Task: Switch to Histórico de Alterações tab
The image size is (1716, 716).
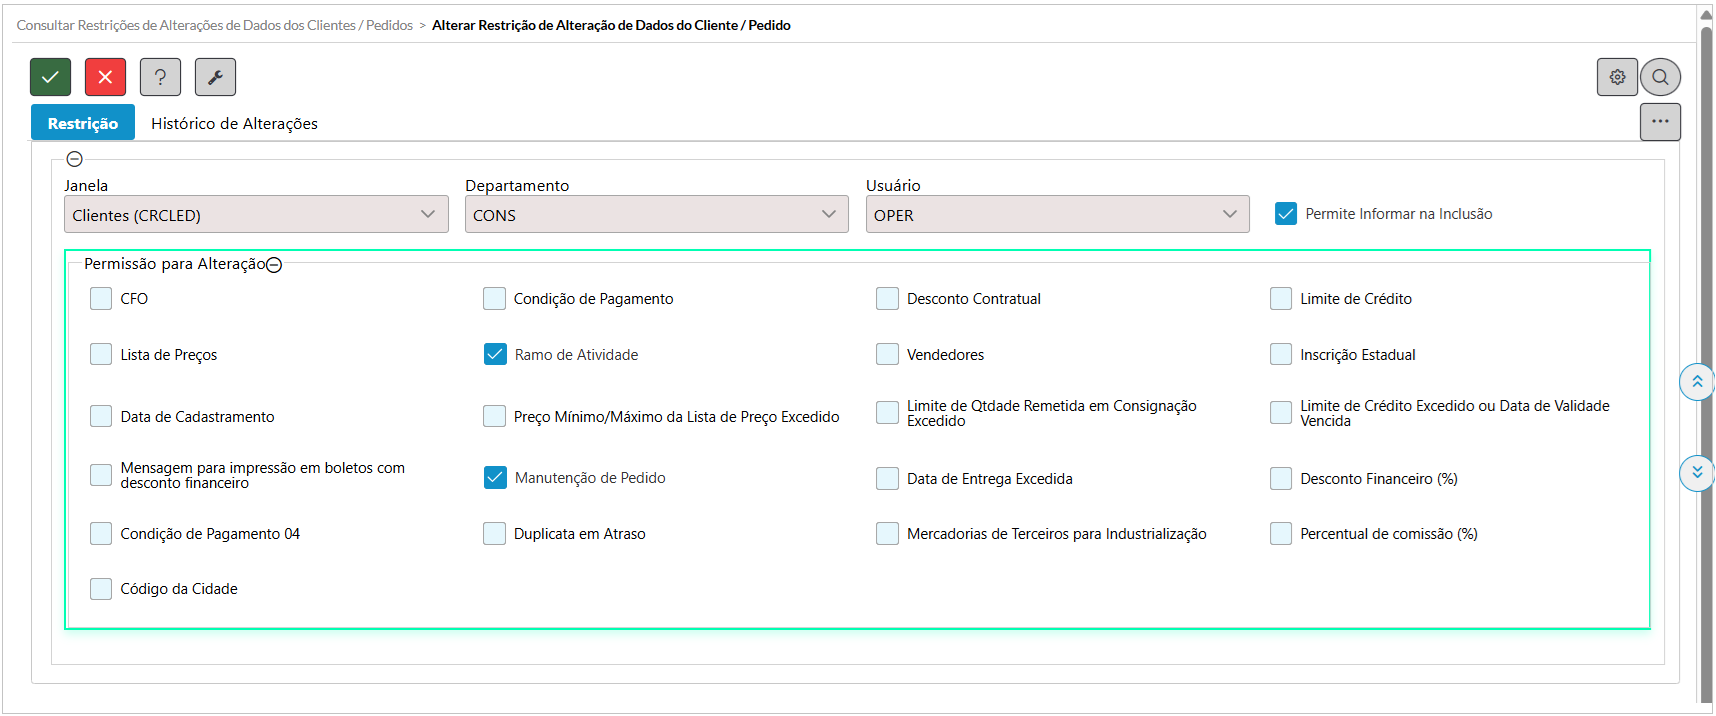Action: pos(234,124)
